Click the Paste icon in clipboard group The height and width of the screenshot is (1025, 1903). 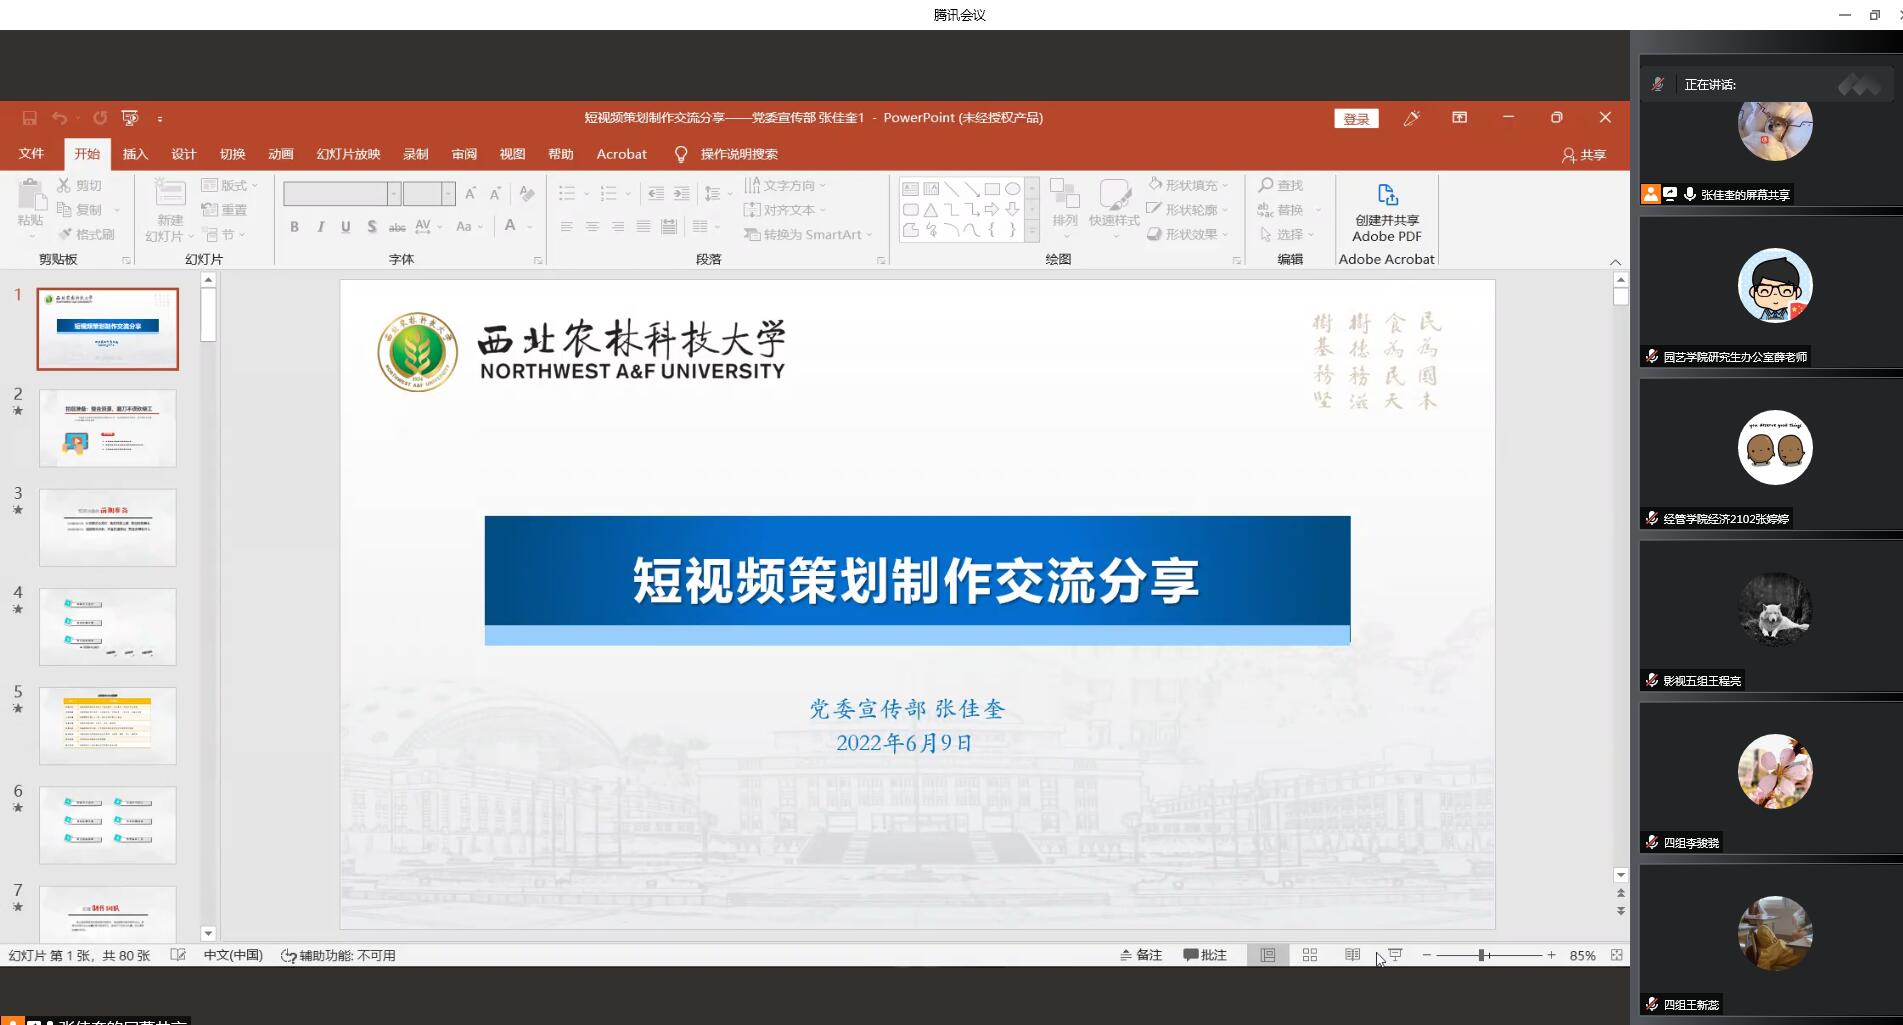30,196
